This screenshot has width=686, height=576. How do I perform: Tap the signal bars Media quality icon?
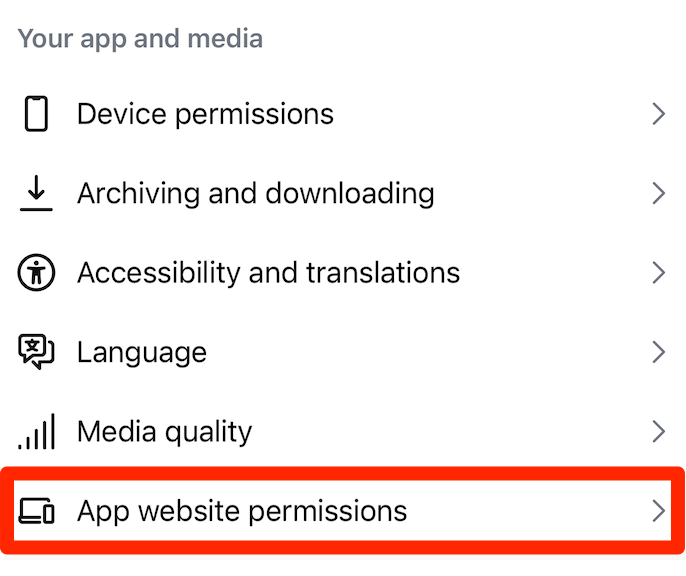36,432
